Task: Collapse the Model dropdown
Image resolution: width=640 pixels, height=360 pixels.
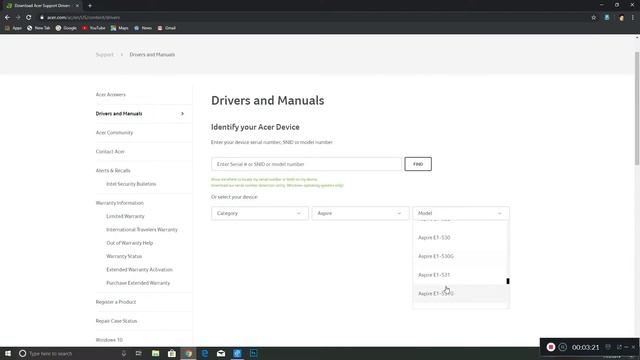Action: (461, 213)
